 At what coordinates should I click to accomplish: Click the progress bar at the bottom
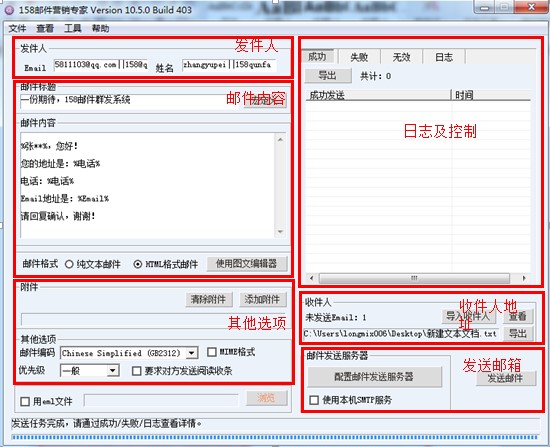coord(275,437)
